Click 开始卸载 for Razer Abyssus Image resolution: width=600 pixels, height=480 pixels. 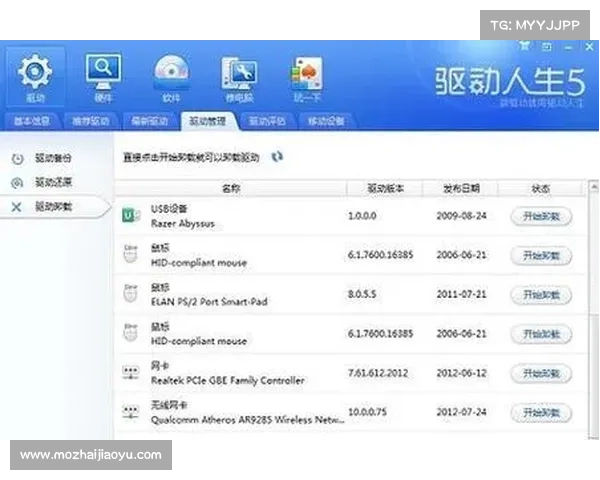[x=541, y=216]
